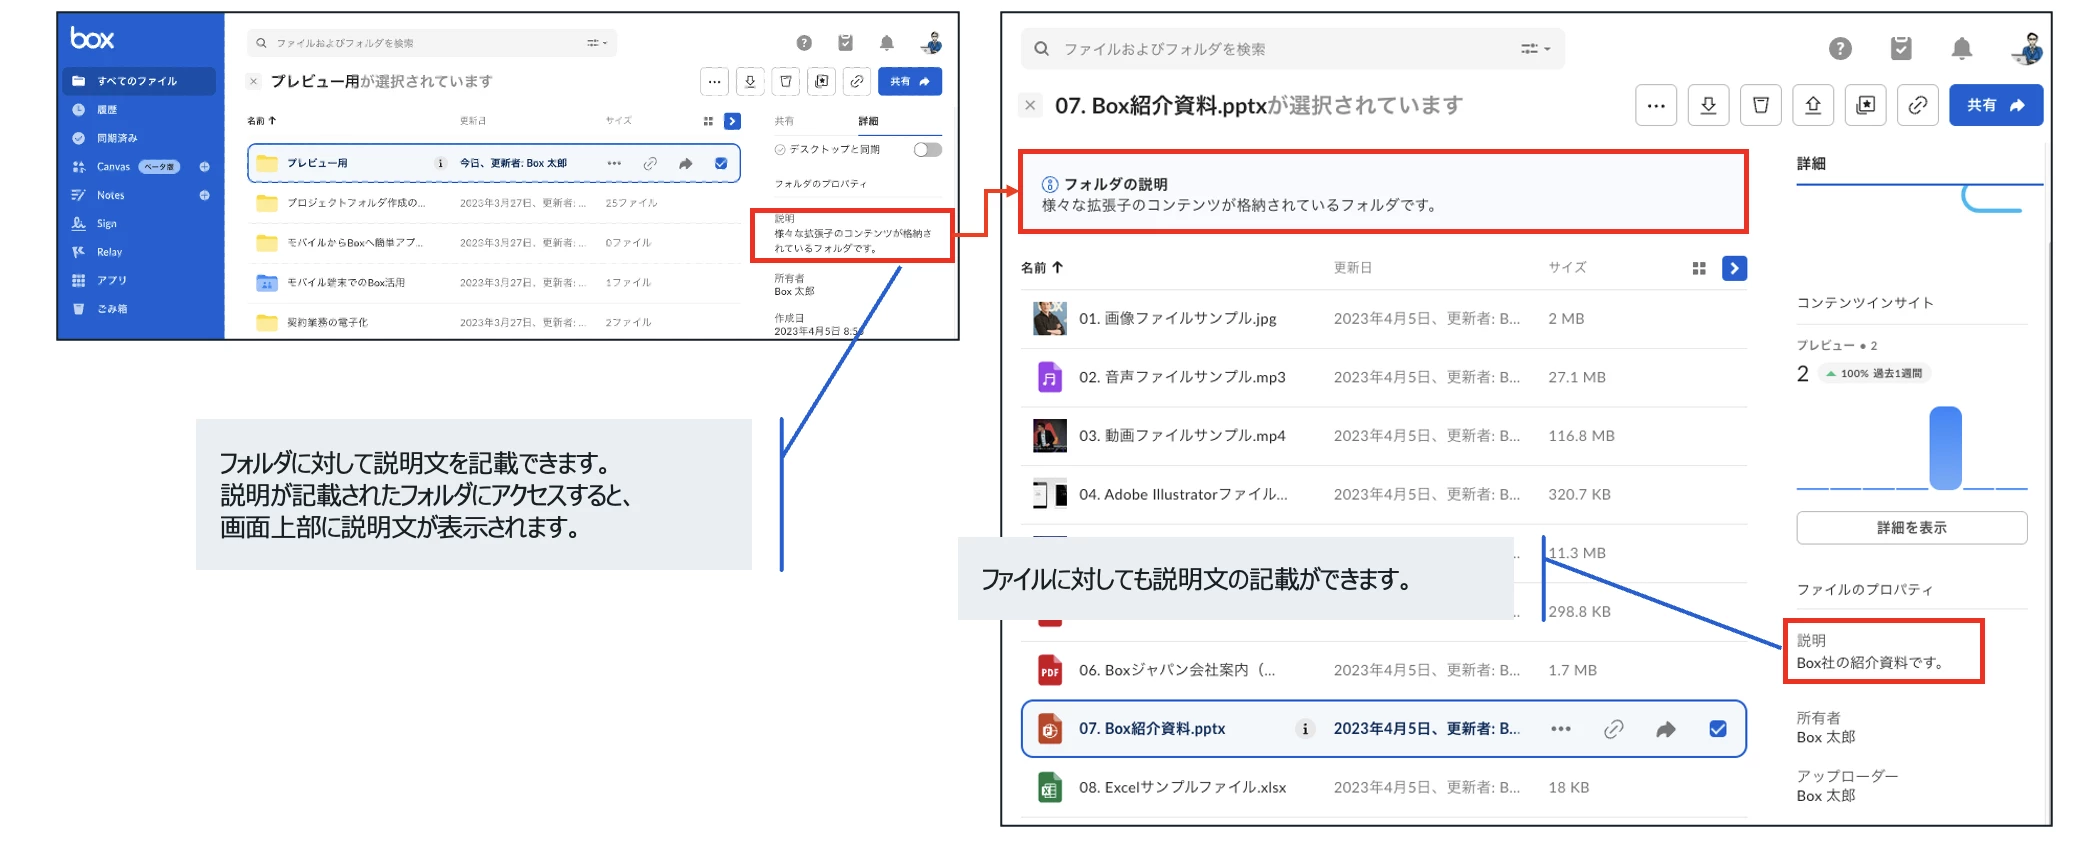
Task: Open the ellipsis menu on the 07. Box紹介資料.pptx row
Action: [1561, 729]
